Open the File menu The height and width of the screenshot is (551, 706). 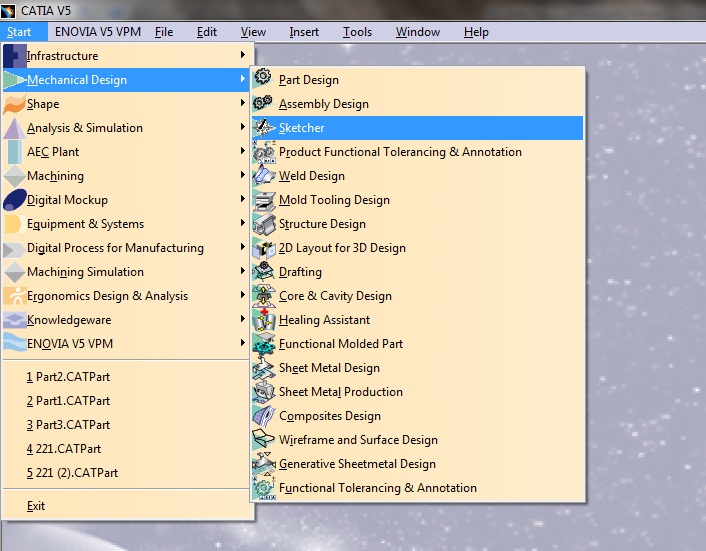pos(164,32)
